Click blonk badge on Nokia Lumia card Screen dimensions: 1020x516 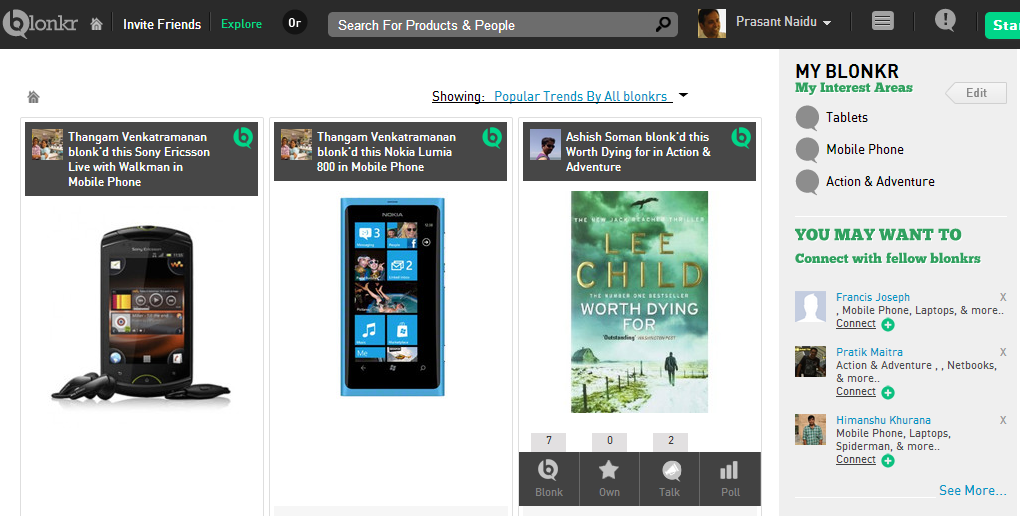(492, 137)
